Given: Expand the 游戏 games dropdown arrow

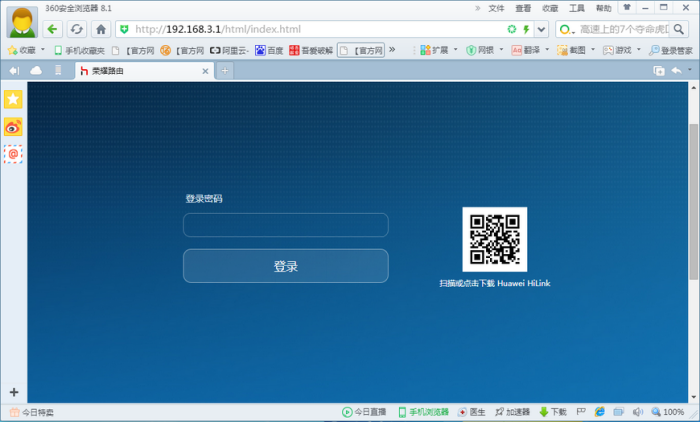Looking at the screenshot, I should click(x=639, y=50).
